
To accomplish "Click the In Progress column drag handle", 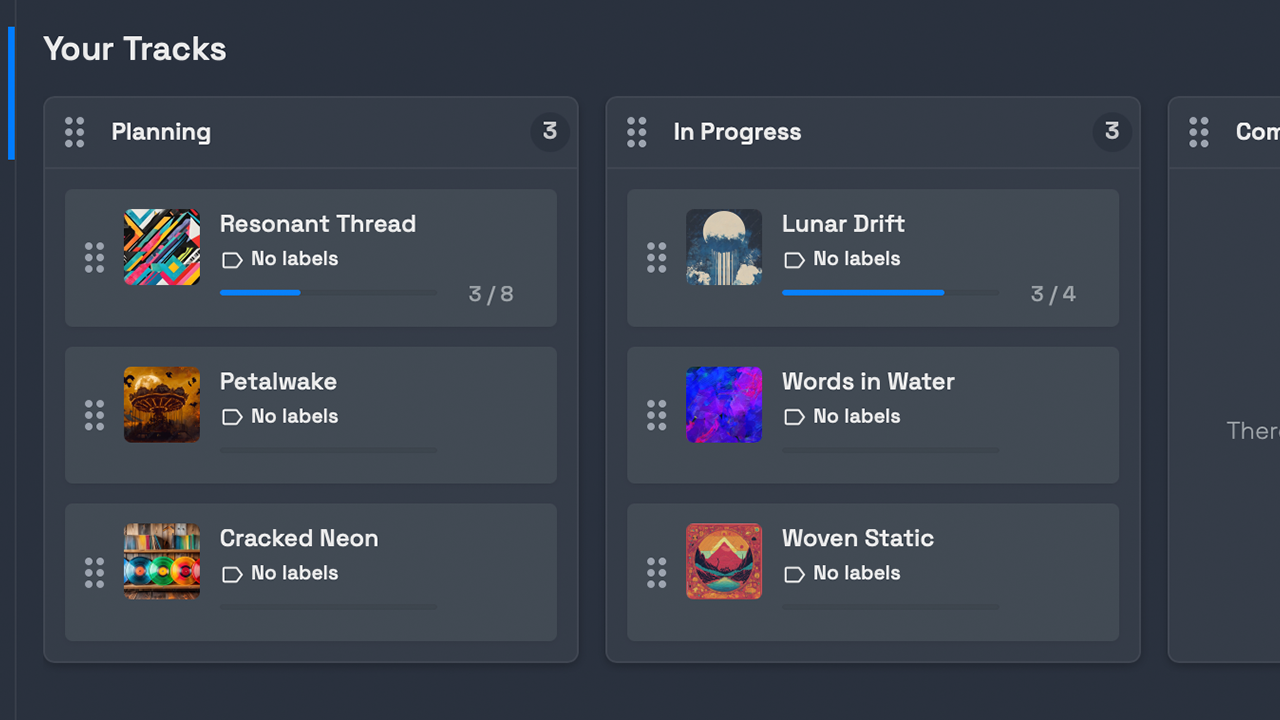I will (637, 132).
